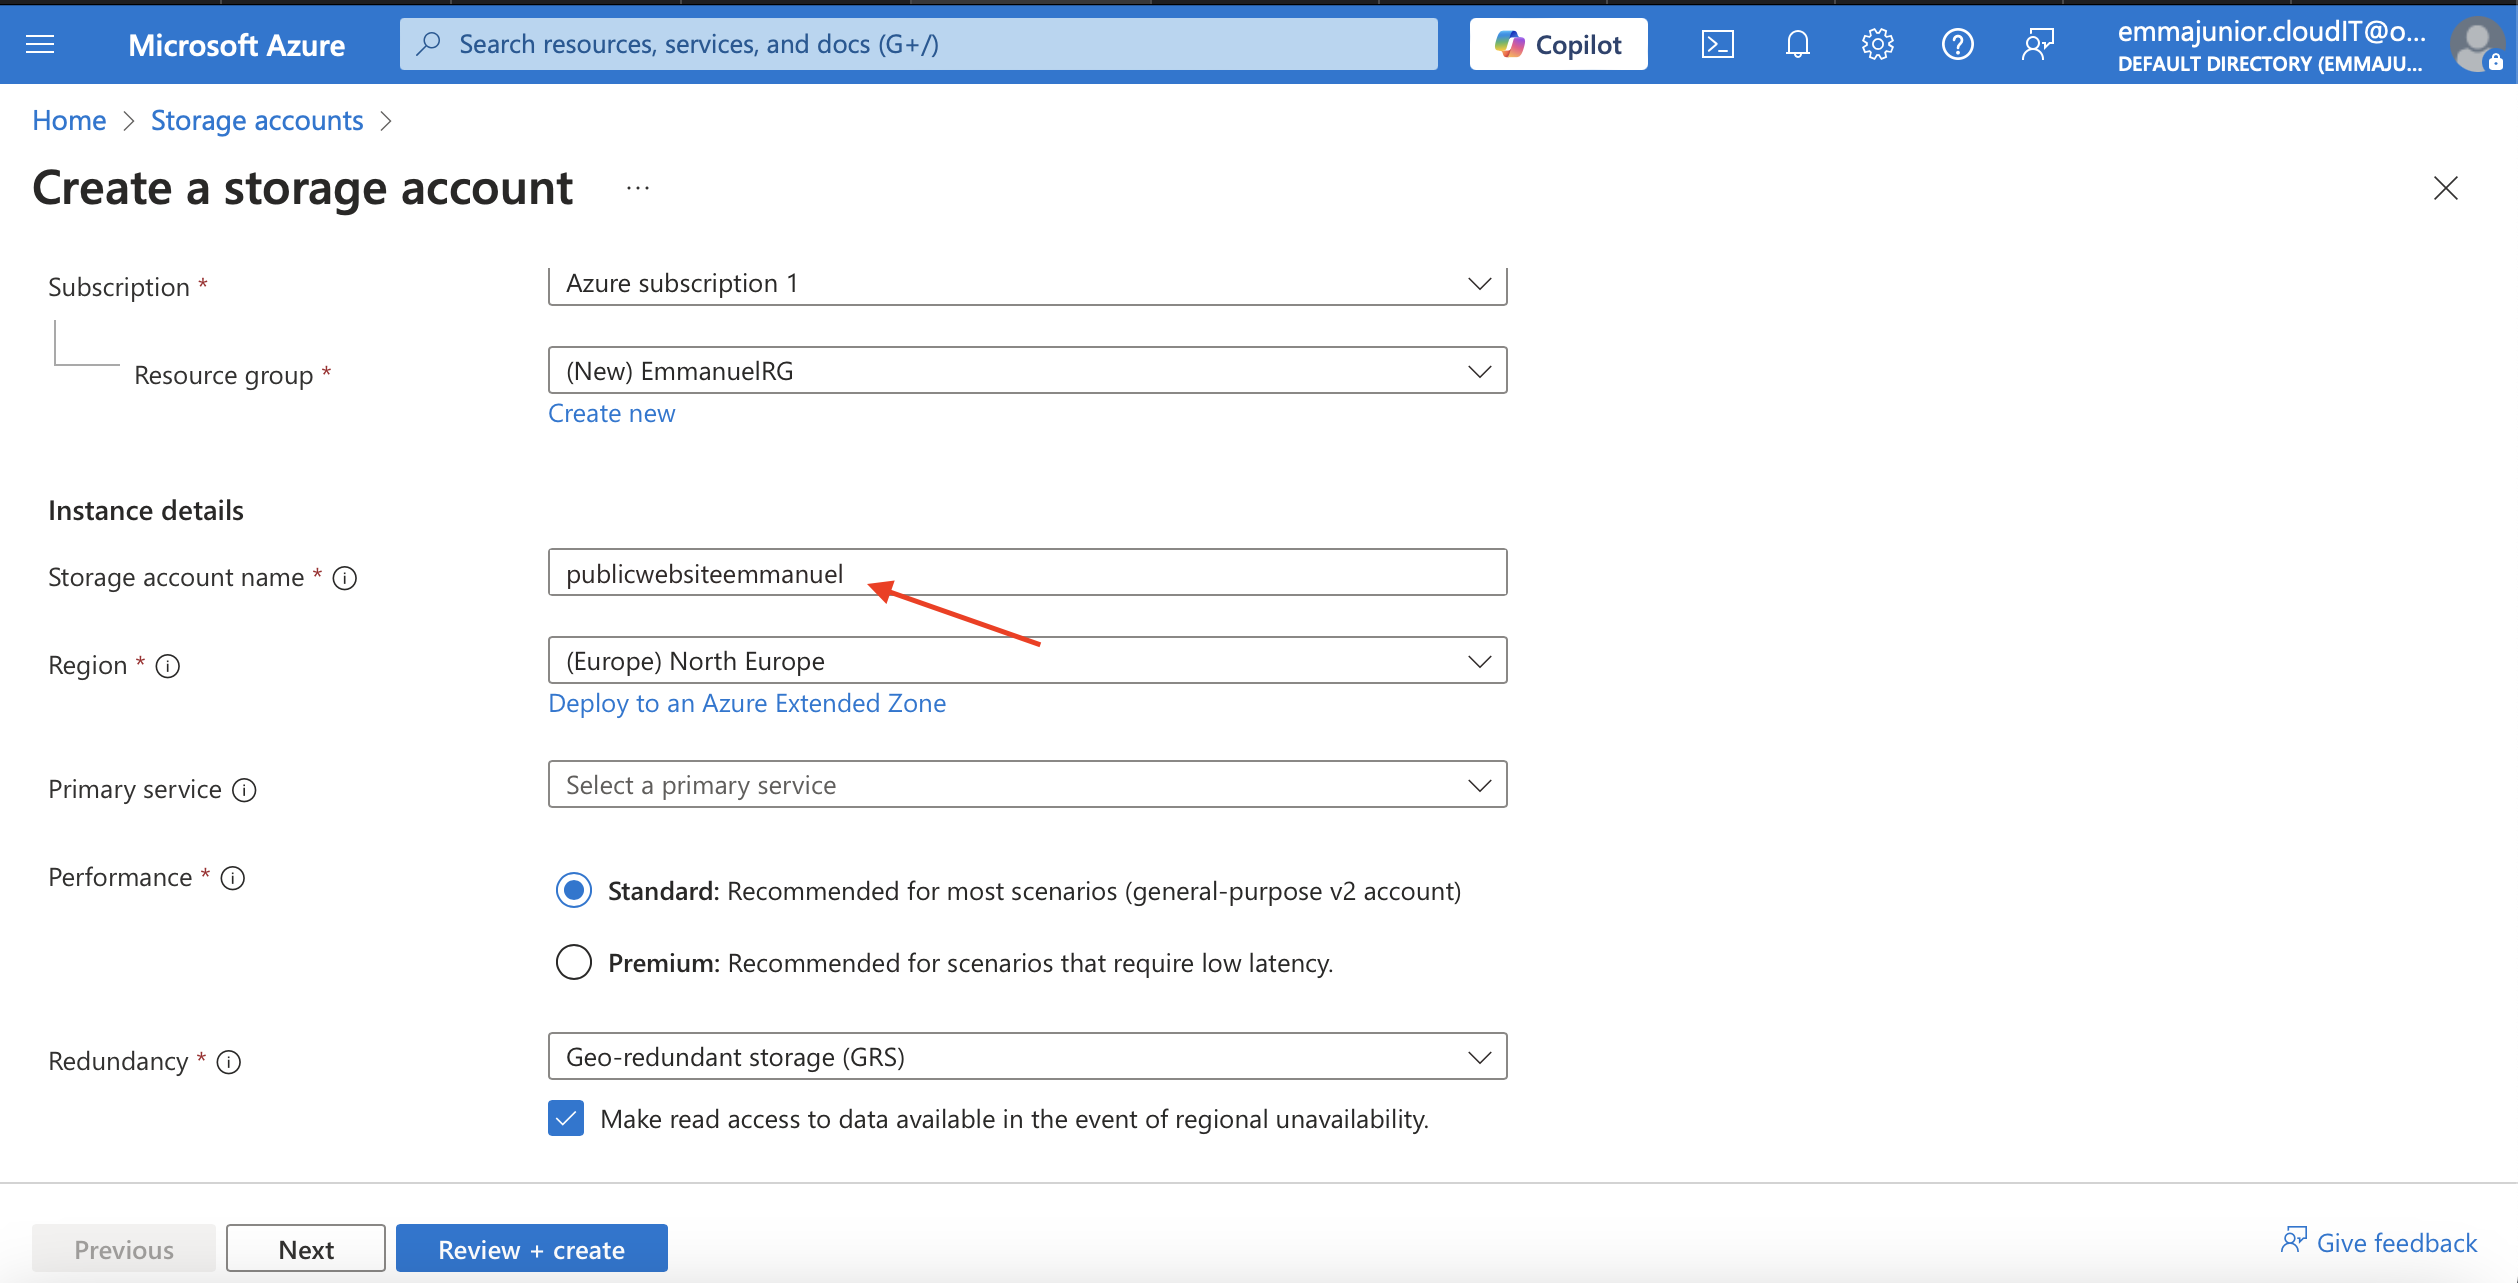Open the Help question mark icon
Screen dimensions: 2518x1283
[1957, 44]
